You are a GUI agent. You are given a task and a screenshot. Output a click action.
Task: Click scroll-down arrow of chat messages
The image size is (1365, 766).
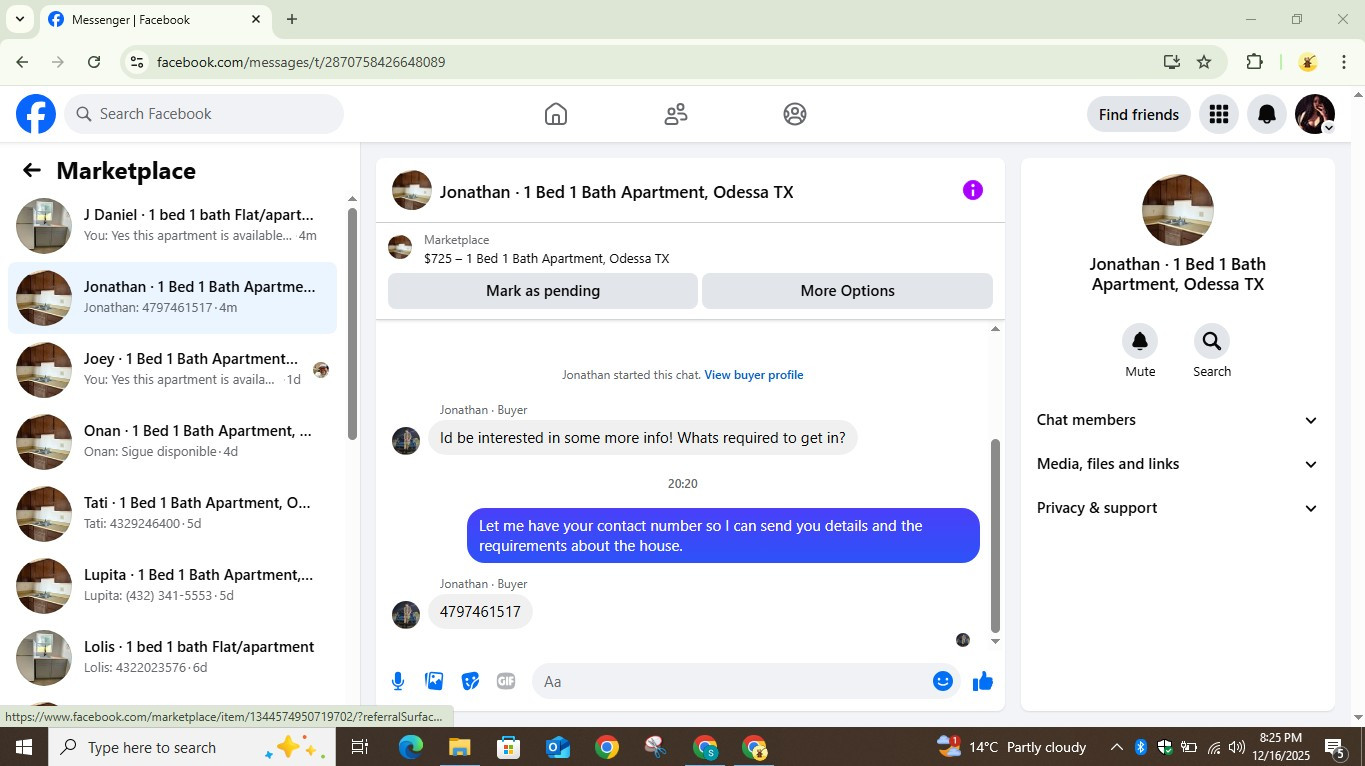pos(995,641)
